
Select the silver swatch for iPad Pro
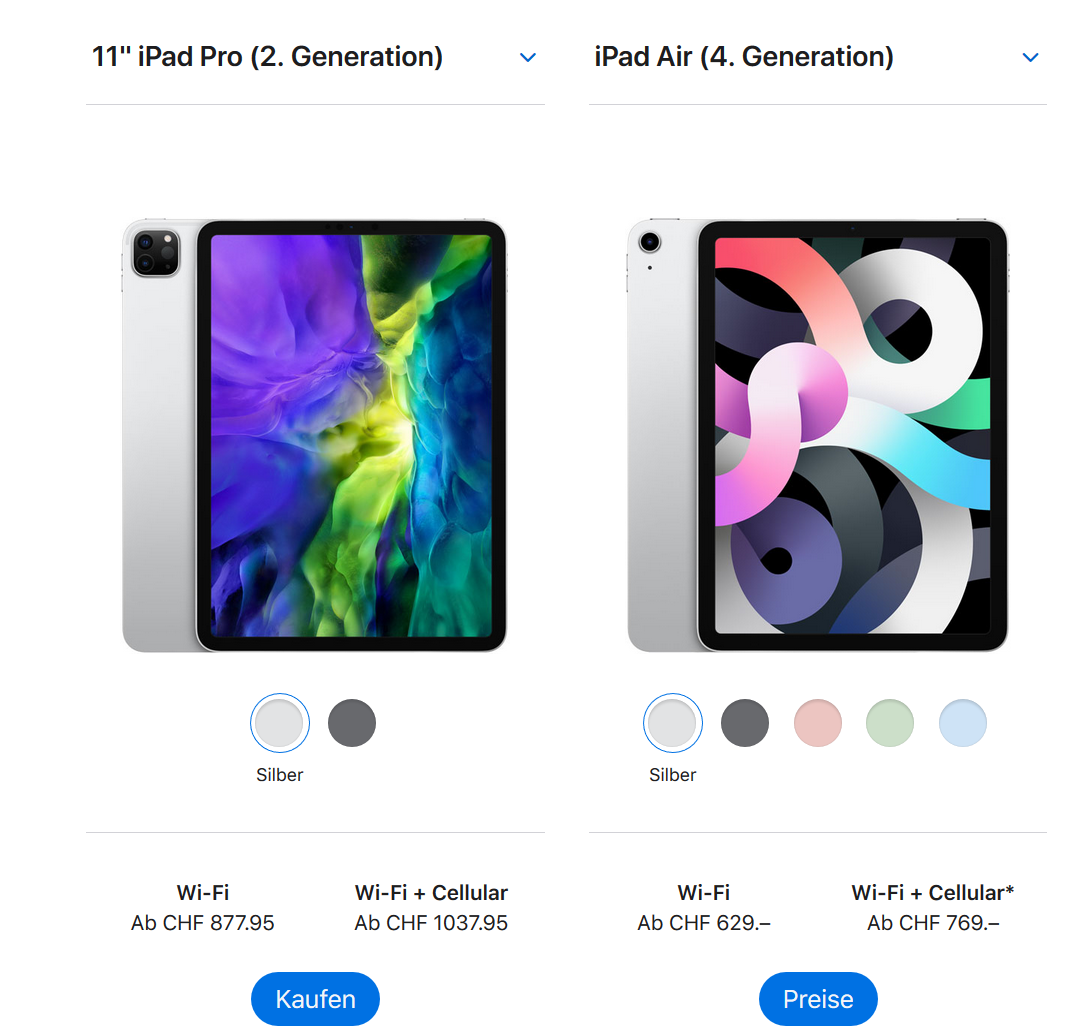[280, 723]
